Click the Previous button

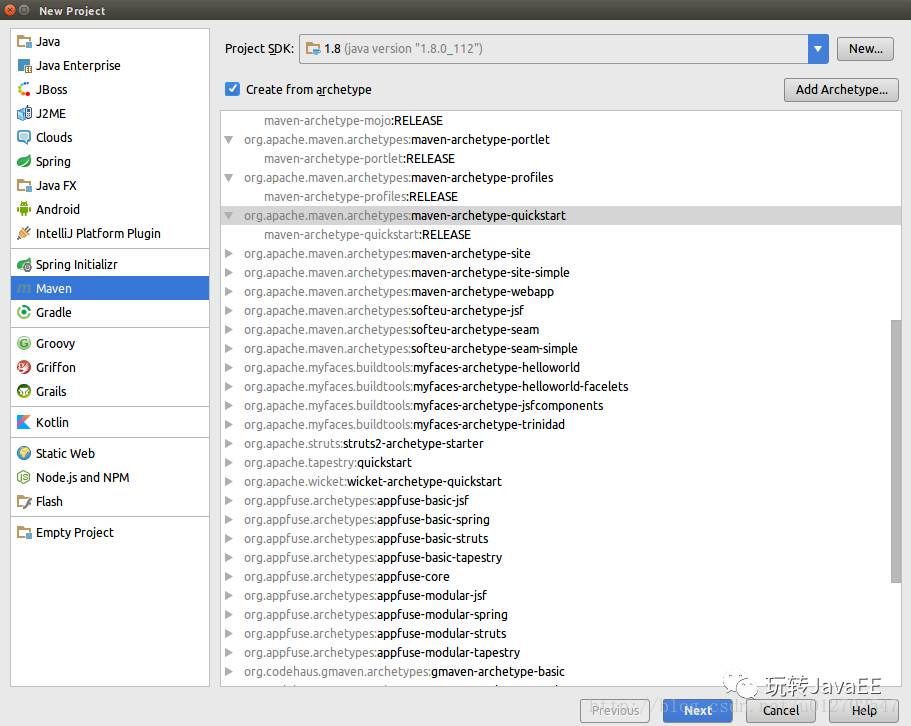[615, 710]
